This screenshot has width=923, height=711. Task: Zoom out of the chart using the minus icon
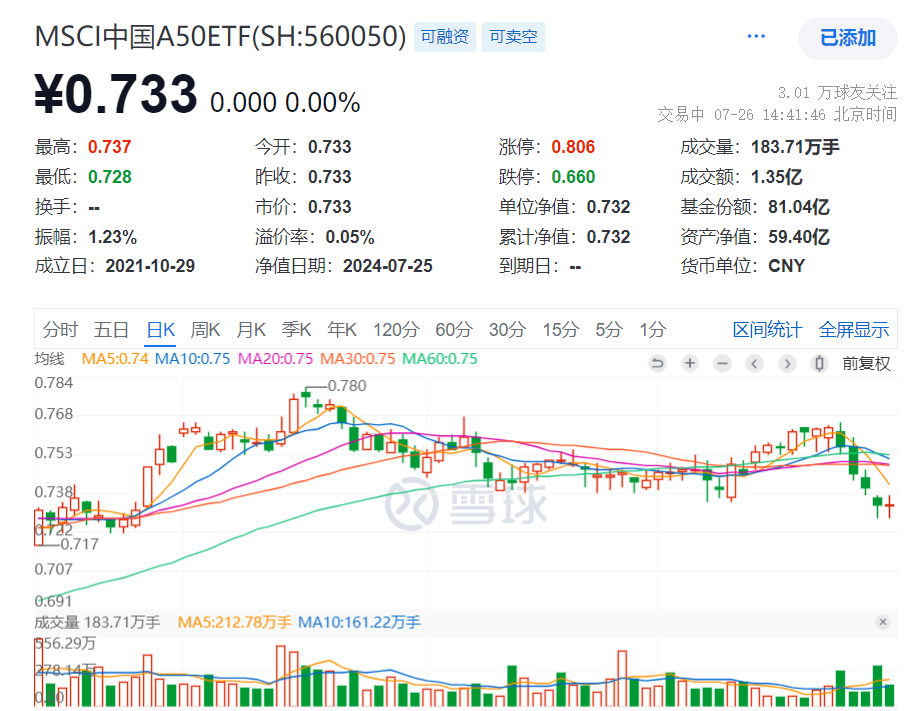722,363
